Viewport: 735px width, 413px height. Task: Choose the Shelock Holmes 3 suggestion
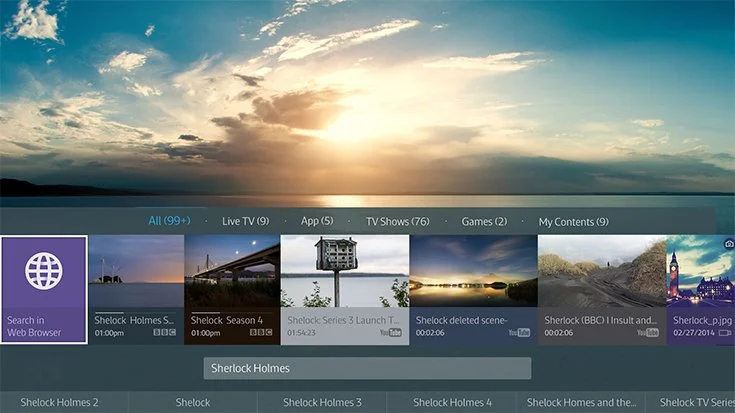click(x=322, y=402)
